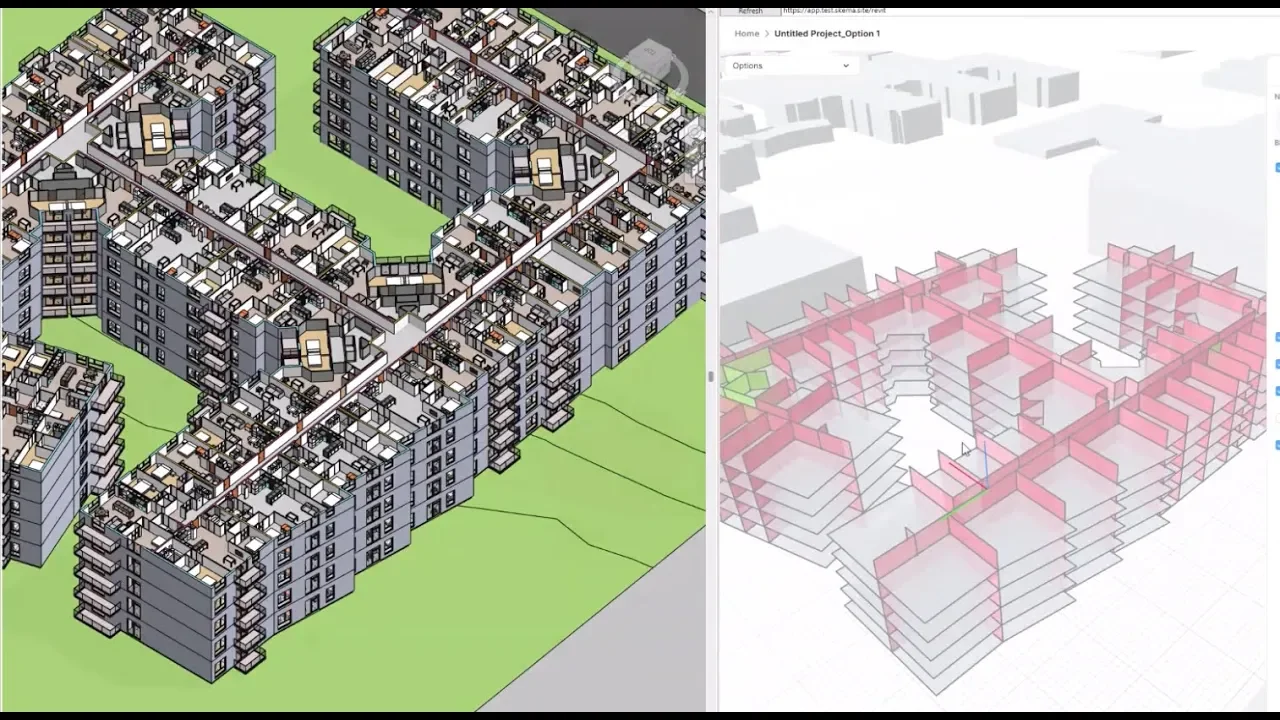This screenshot has height=720, width=1280.
Task: Expand the breadcrumb arrow after Home
Action: (x=766, y=33)
